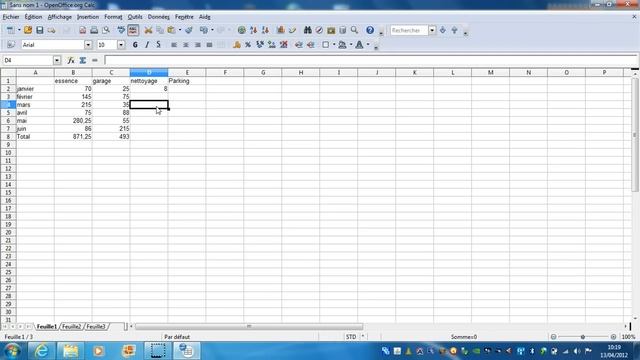
Task: Toggle STD selection mode in status bar
Action: coord(351,337)
